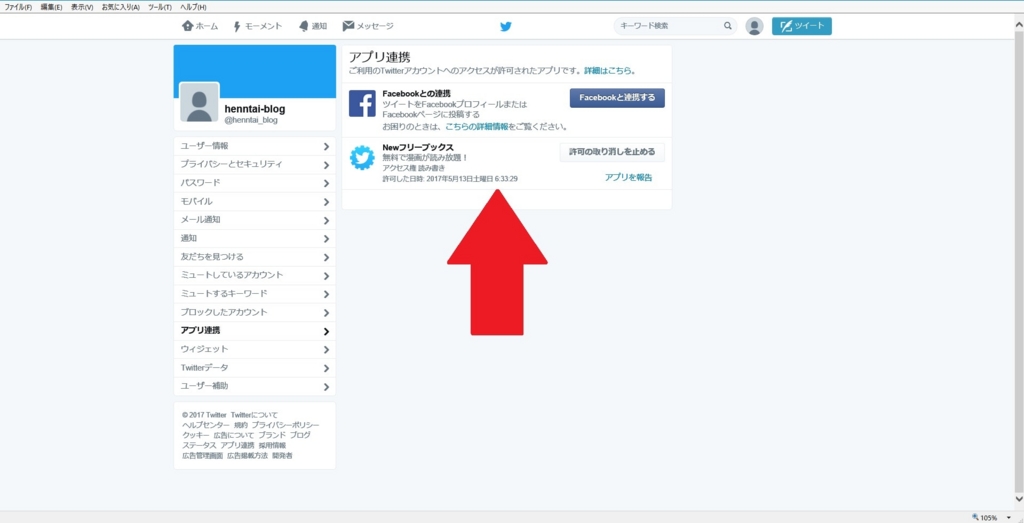This screenshot has height=523, width=1024.
Task: Open Twitterデータ settings section
Action: click(x=255, y=368)
